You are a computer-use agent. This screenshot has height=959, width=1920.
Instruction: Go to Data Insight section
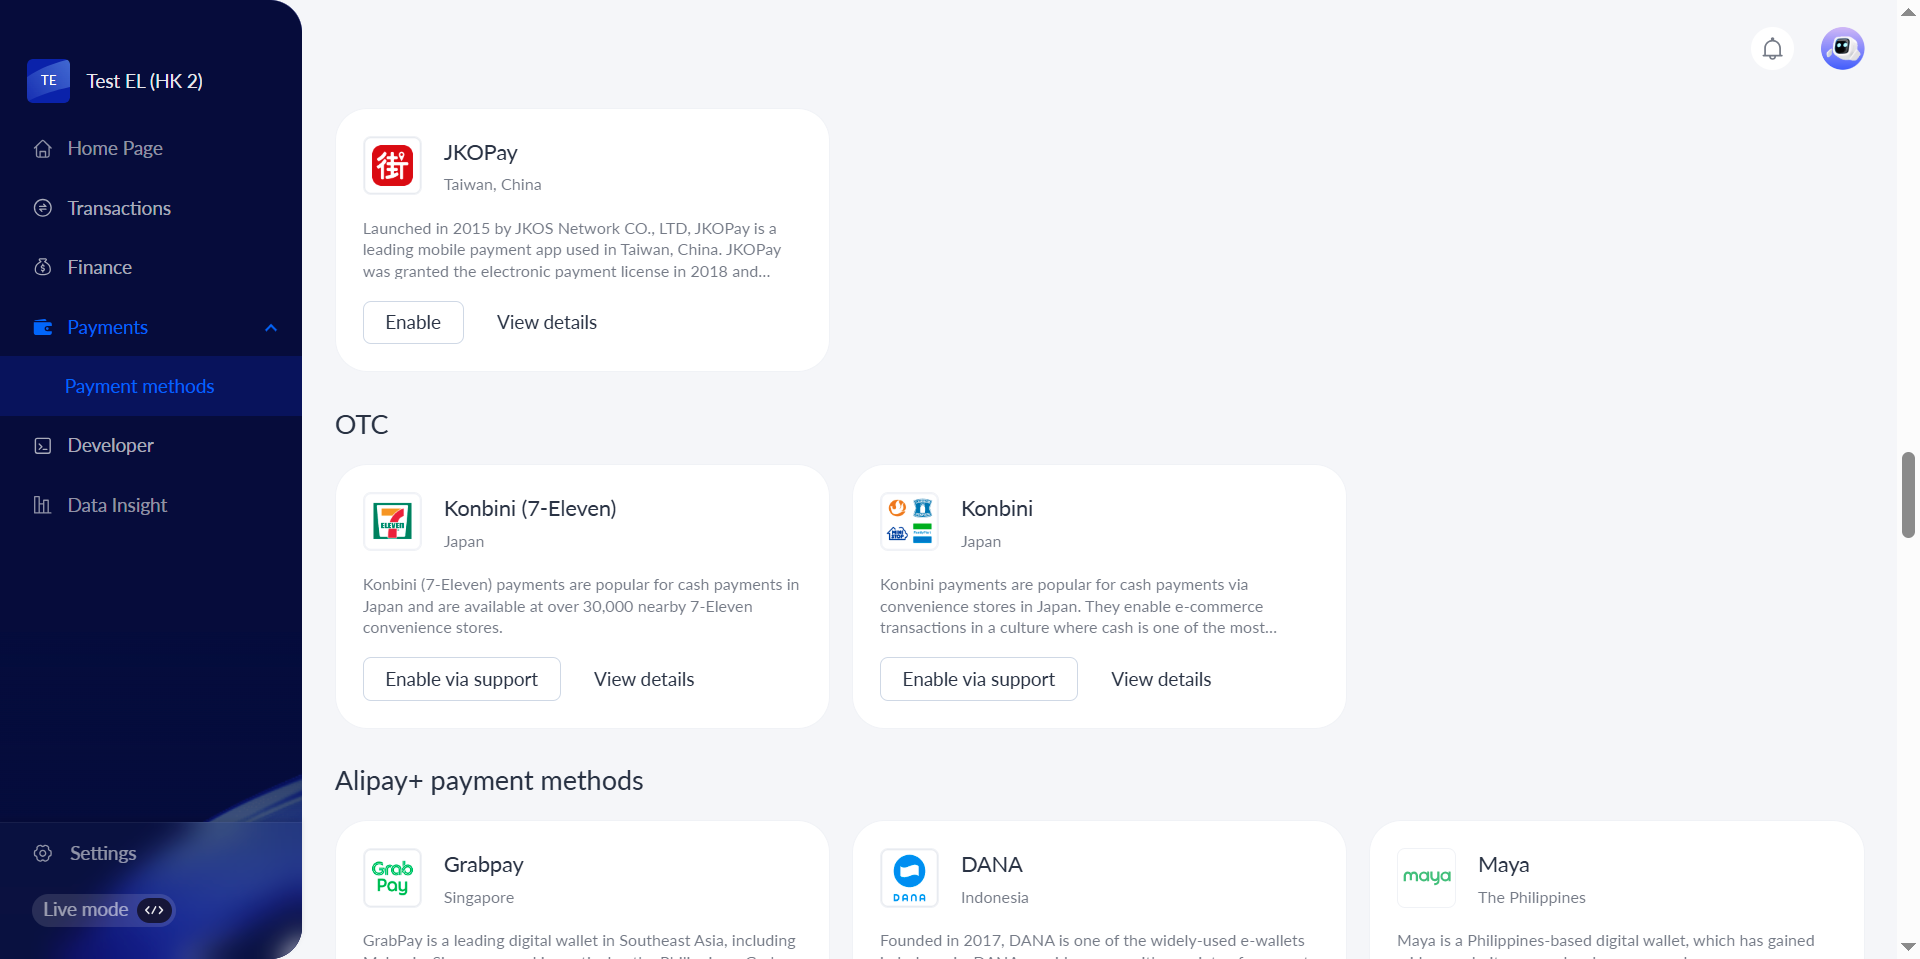click(117, 505)
